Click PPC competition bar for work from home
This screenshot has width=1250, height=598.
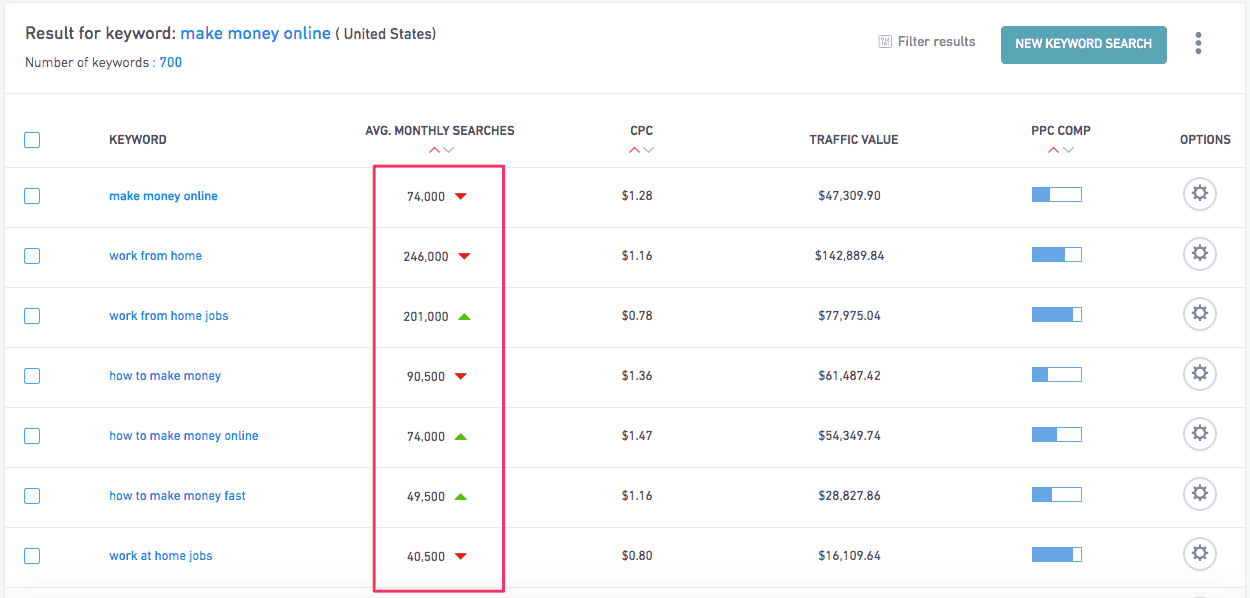(x=1056, y=256)
